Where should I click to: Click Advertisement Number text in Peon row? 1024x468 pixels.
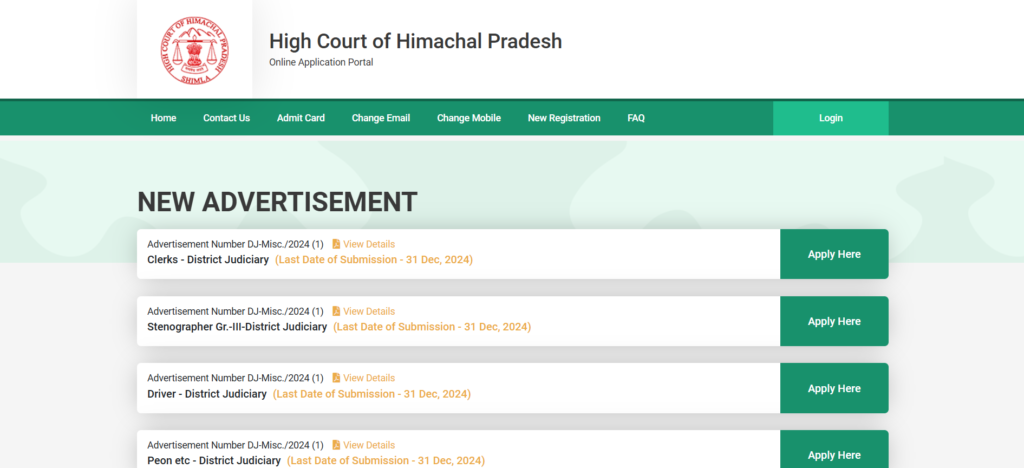pyautogui.click(x=235, y=445)
